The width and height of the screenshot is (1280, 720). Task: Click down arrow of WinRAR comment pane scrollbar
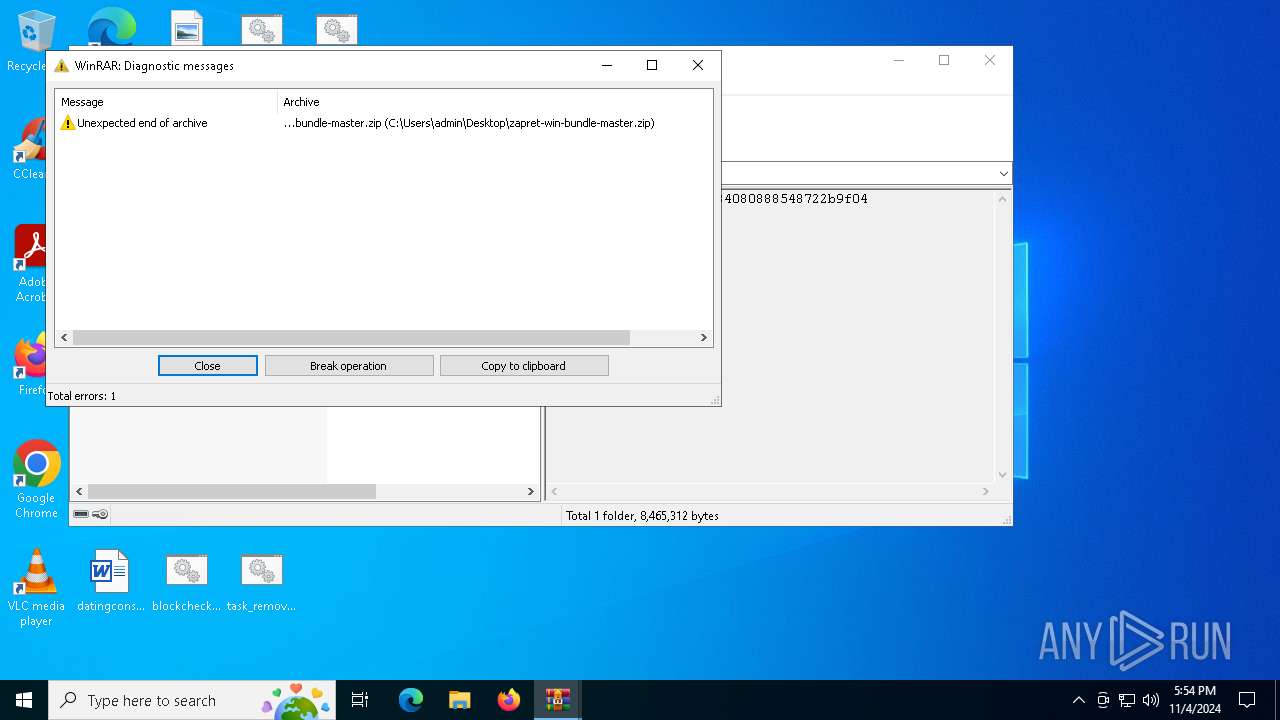click(1002, 475)
